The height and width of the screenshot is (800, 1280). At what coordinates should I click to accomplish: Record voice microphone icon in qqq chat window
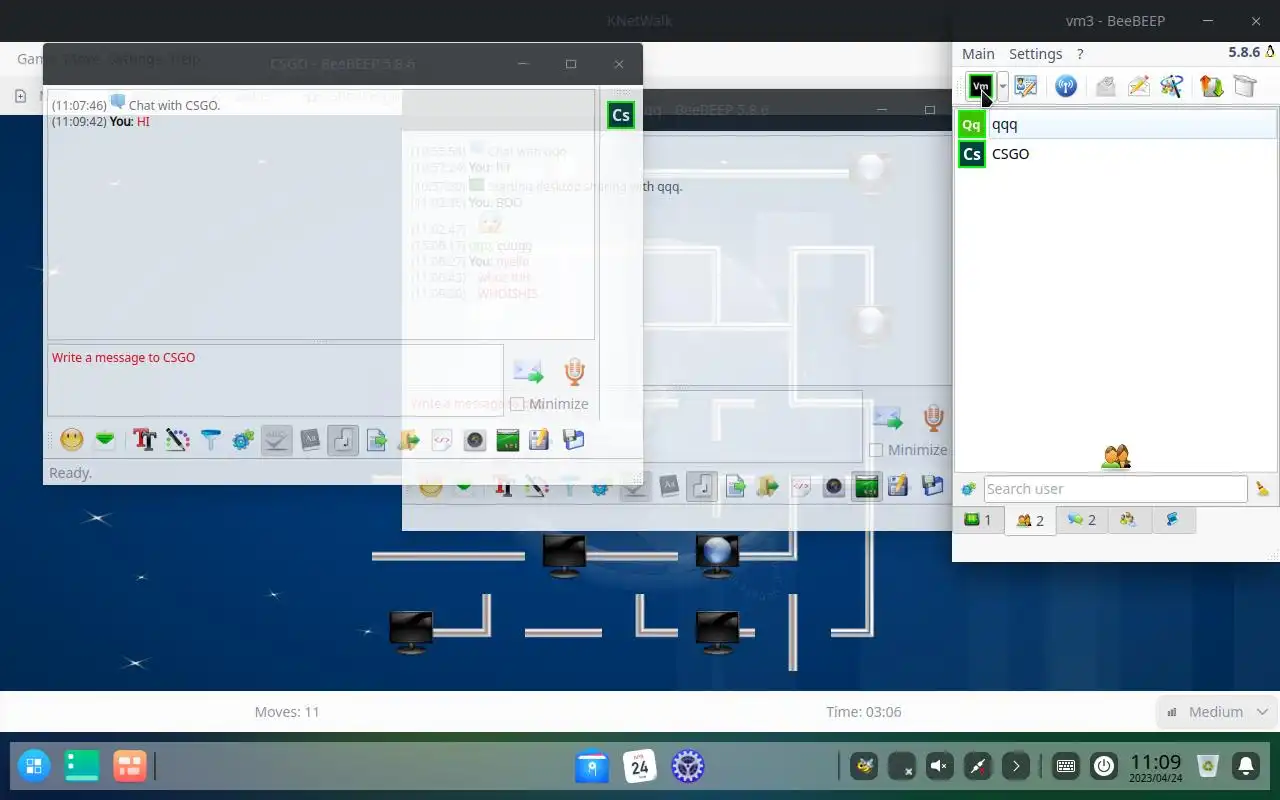point(933,418)
